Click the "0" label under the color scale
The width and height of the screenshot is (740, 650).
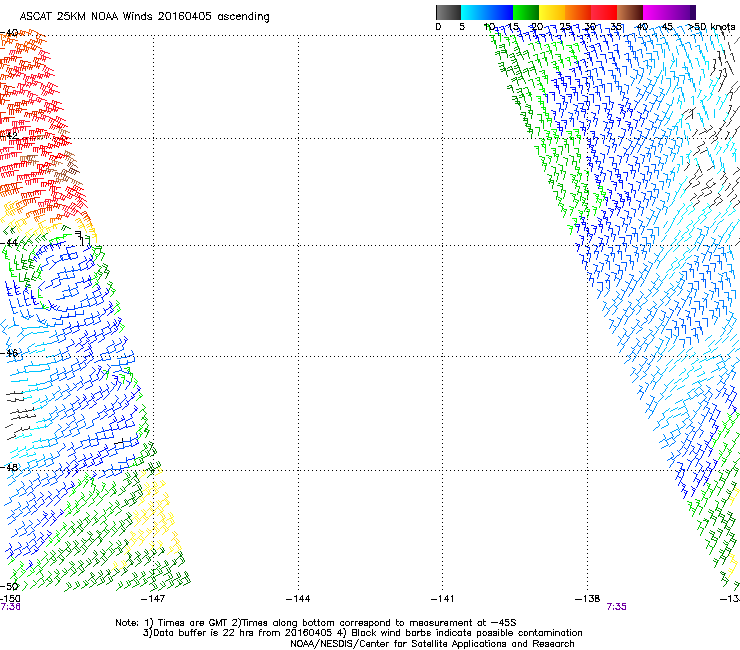(438, 27)
